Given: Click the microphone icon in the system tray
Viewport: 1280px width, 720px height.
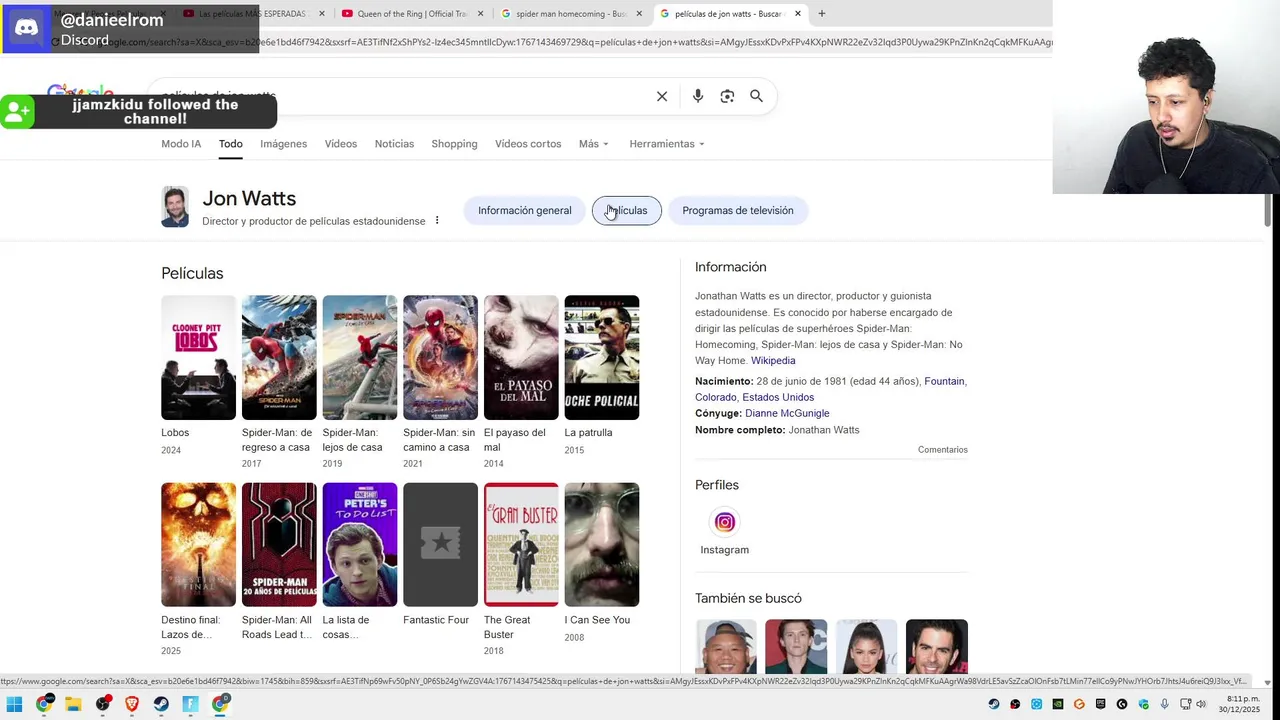Looking at the screenshot, I should (1165, 704).
